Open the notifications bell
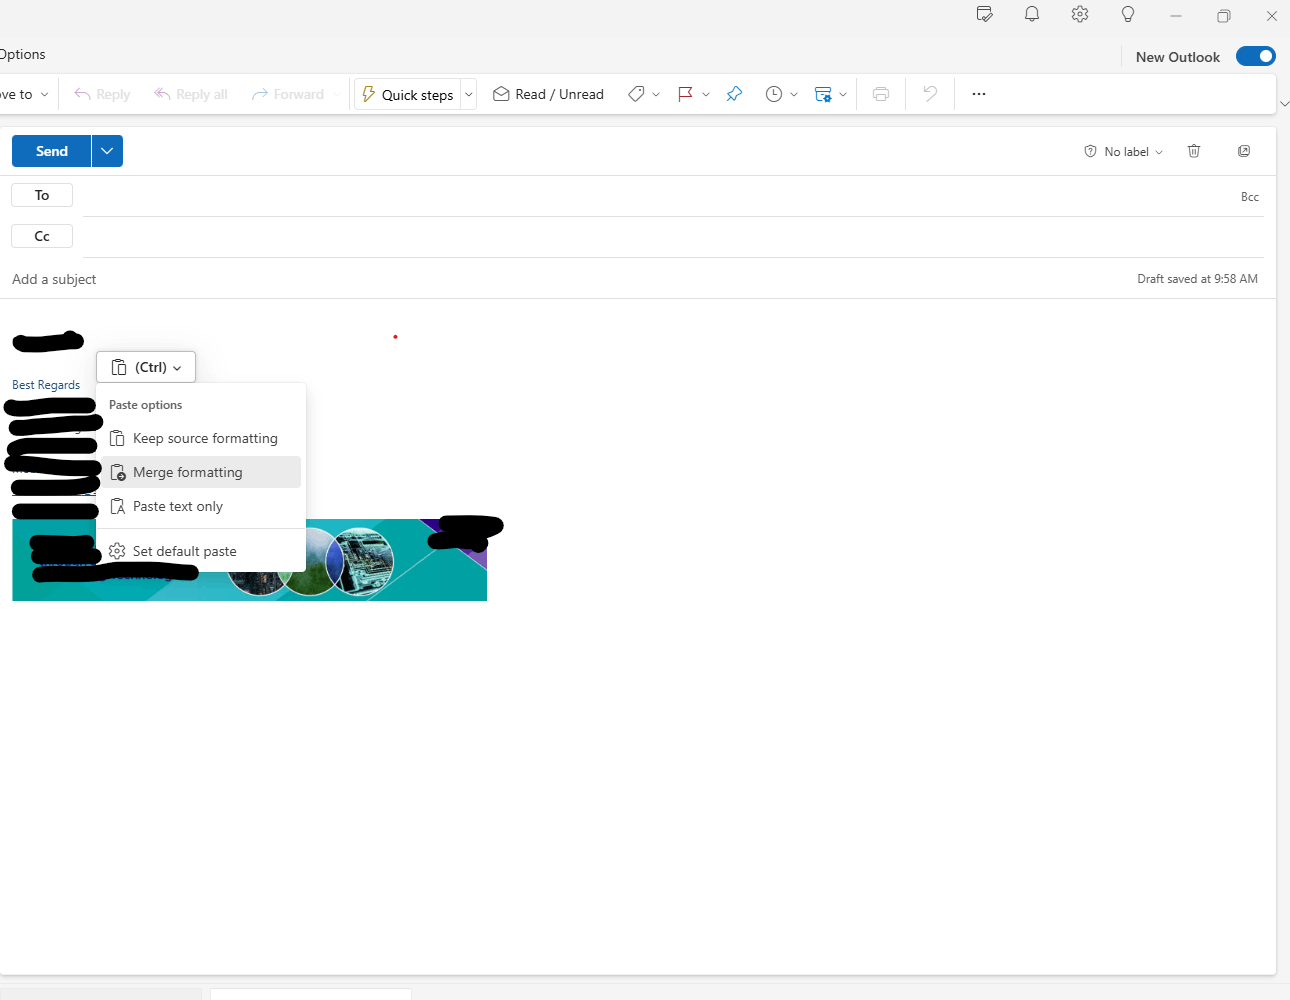The height and width of the screenshot is (1000, 1290). [1032, 14]
